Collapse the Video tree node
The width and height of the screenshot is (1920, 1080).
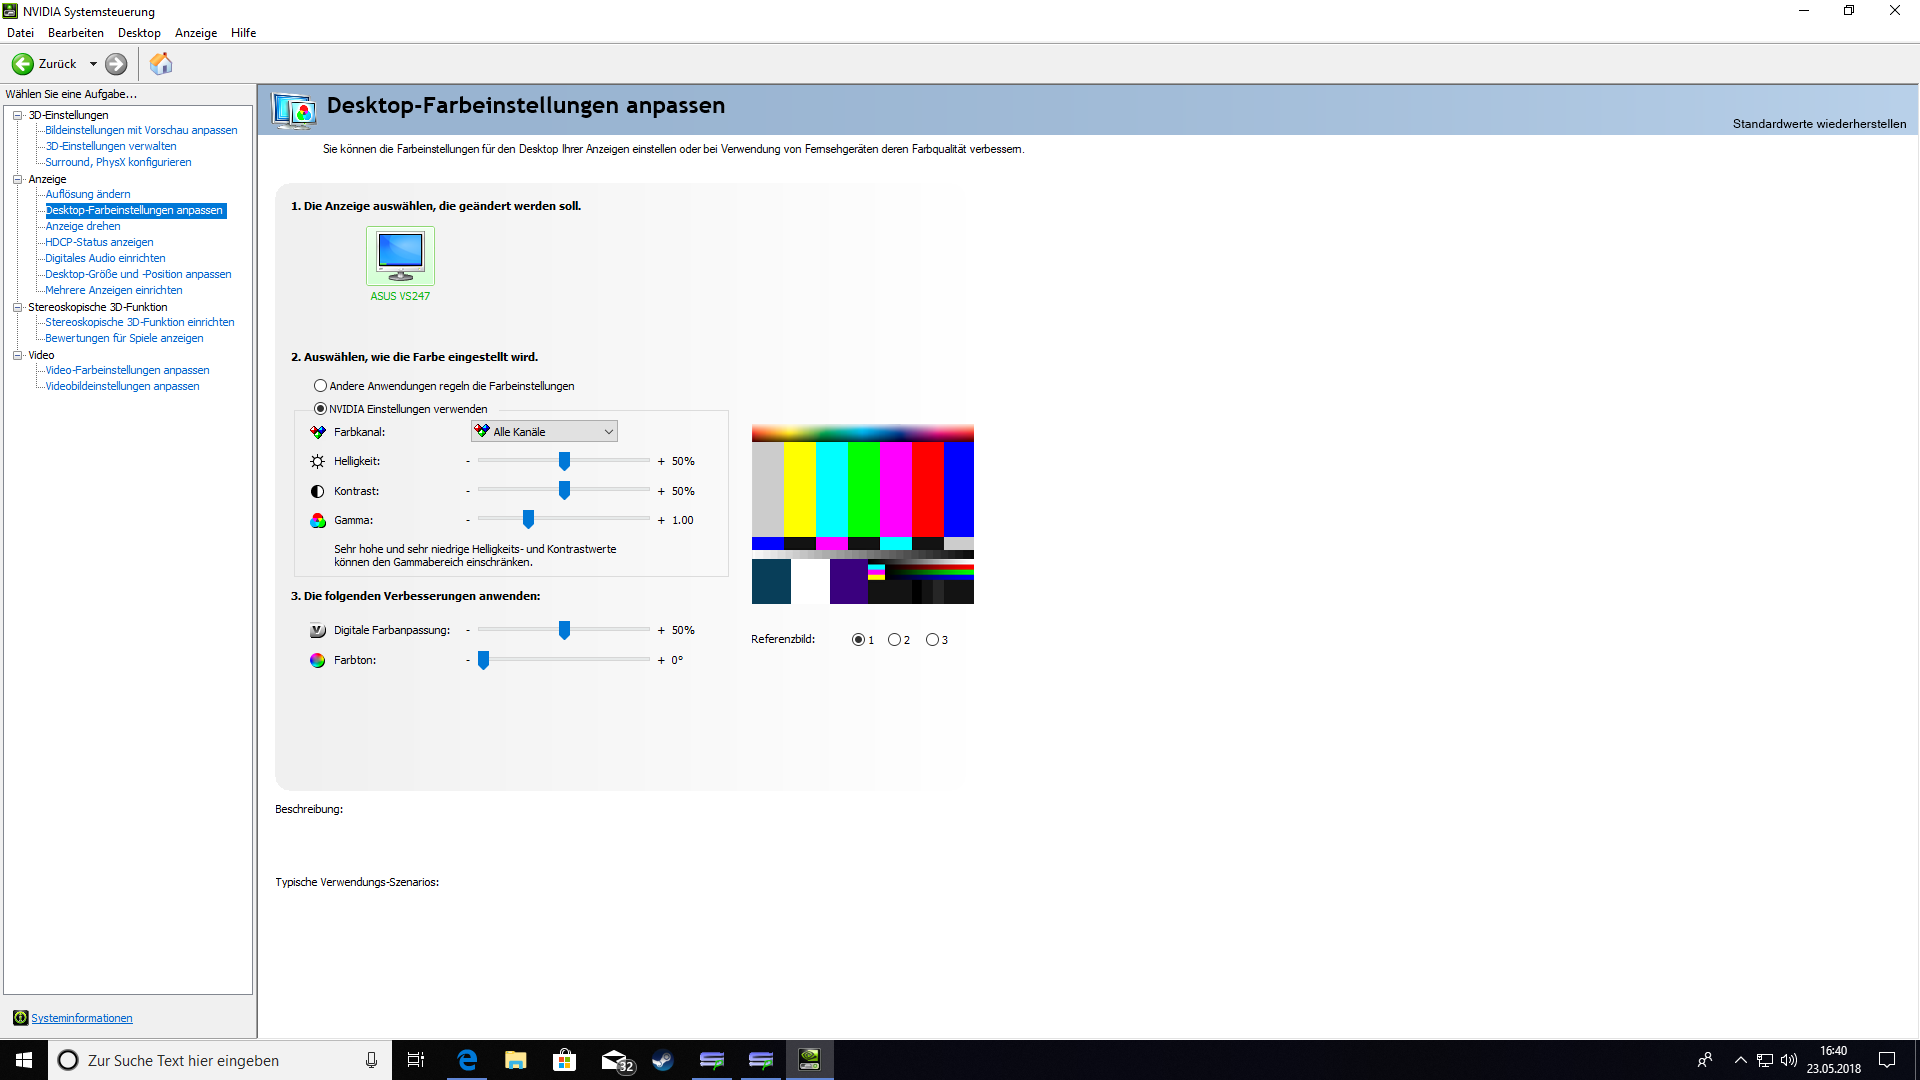pyautogui.click(x=17, y=355)
